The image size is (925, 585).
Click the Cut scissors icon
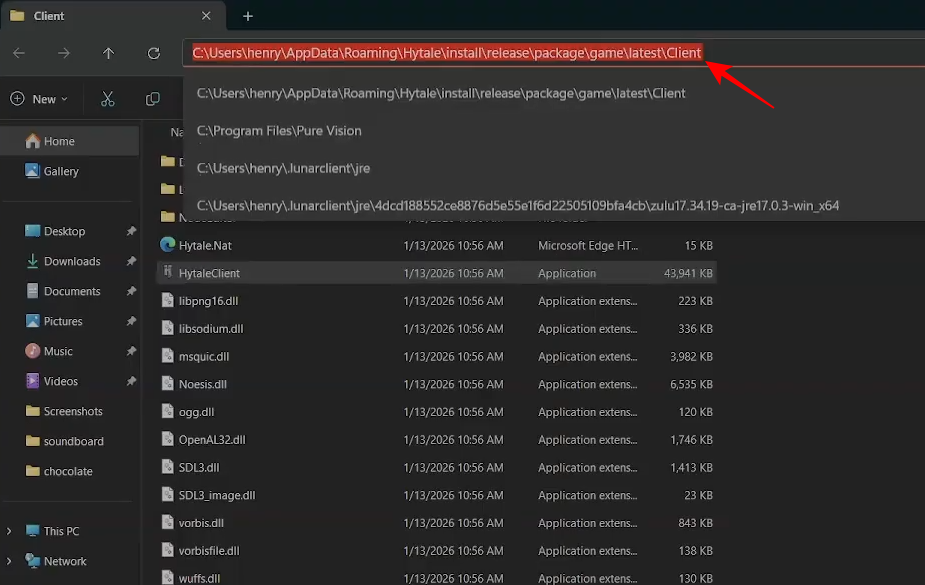[108, 99]
